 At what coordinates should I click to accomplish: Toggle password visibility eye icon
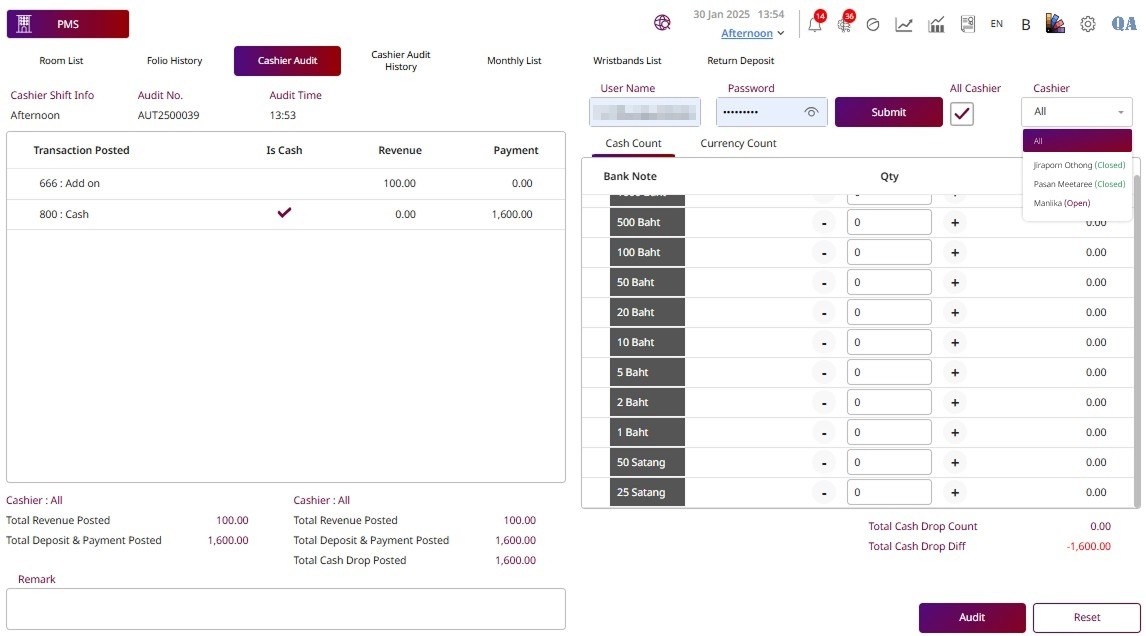click(812, 112)
